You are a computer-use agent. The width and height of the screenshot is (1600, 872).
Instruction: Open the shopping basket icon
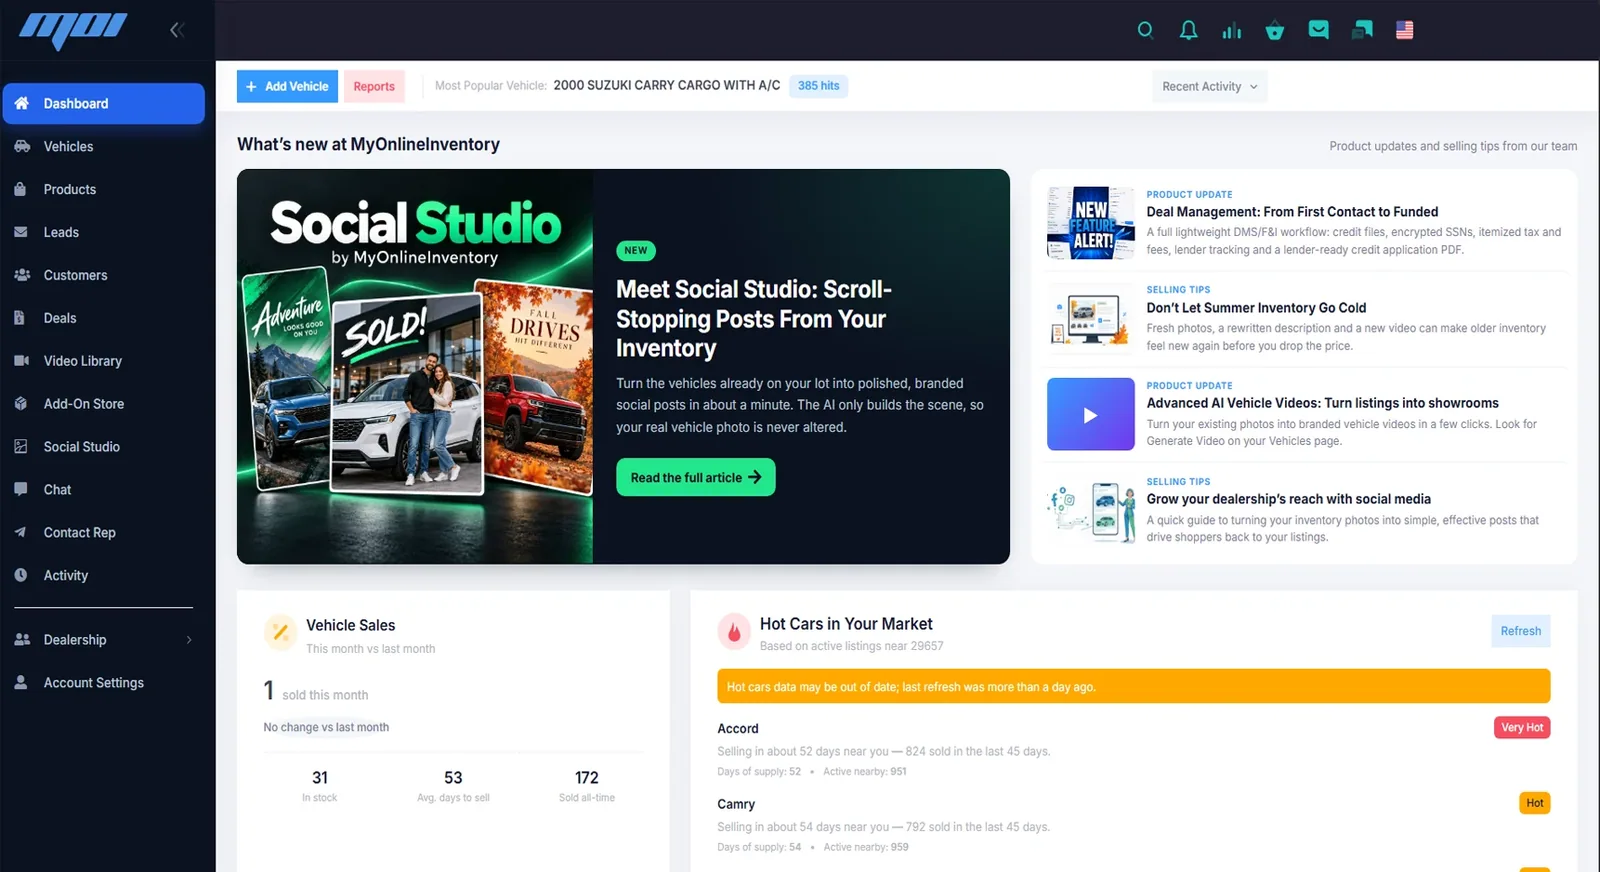point(1275,30)
